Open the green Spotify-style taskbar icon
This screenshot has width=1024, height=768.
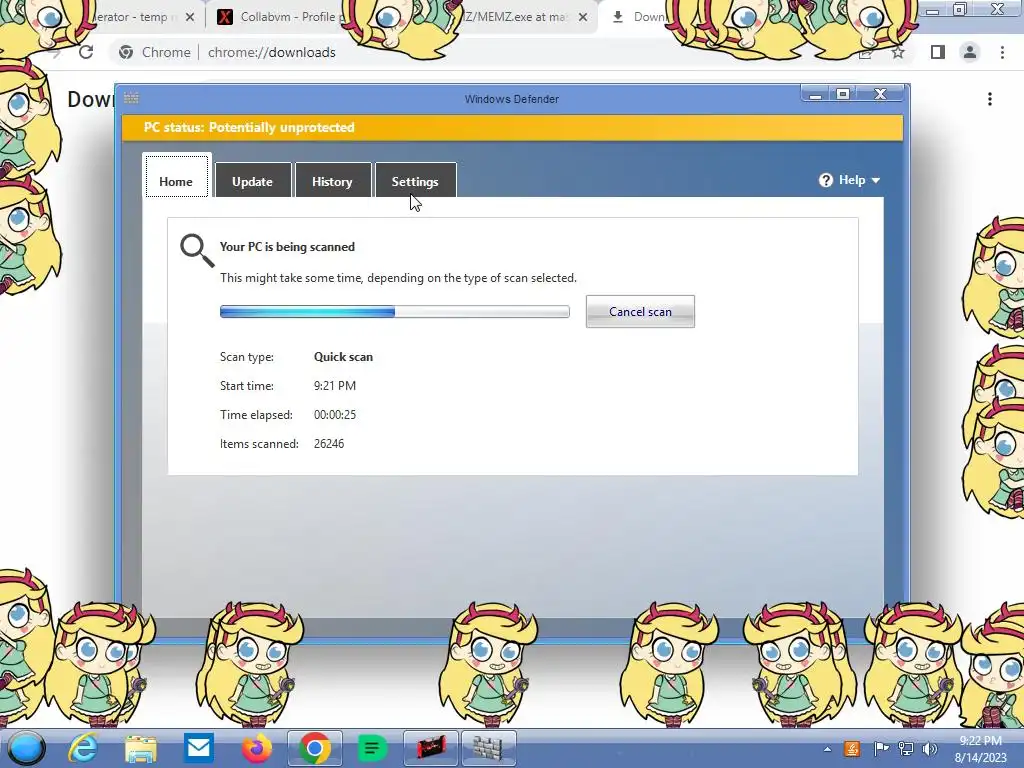[x=372, y=748]
